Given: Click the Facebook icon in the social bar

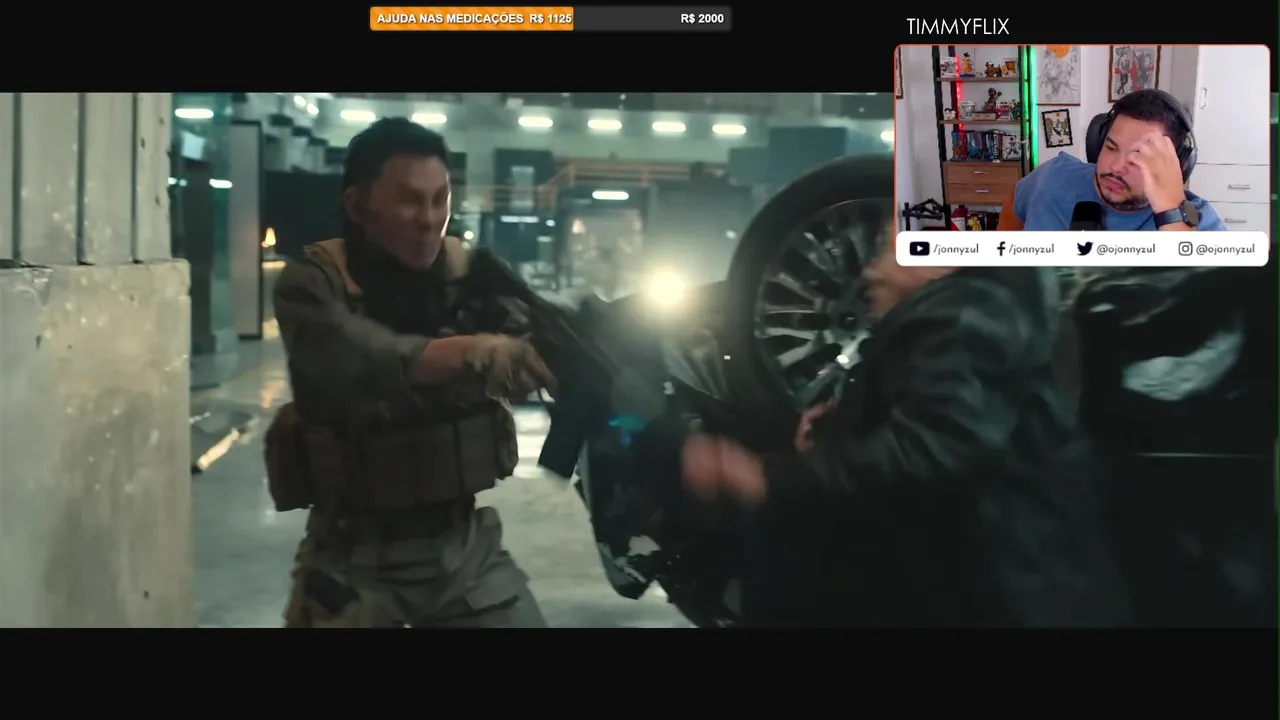Looking at the screenshot, I should 1001,249.
